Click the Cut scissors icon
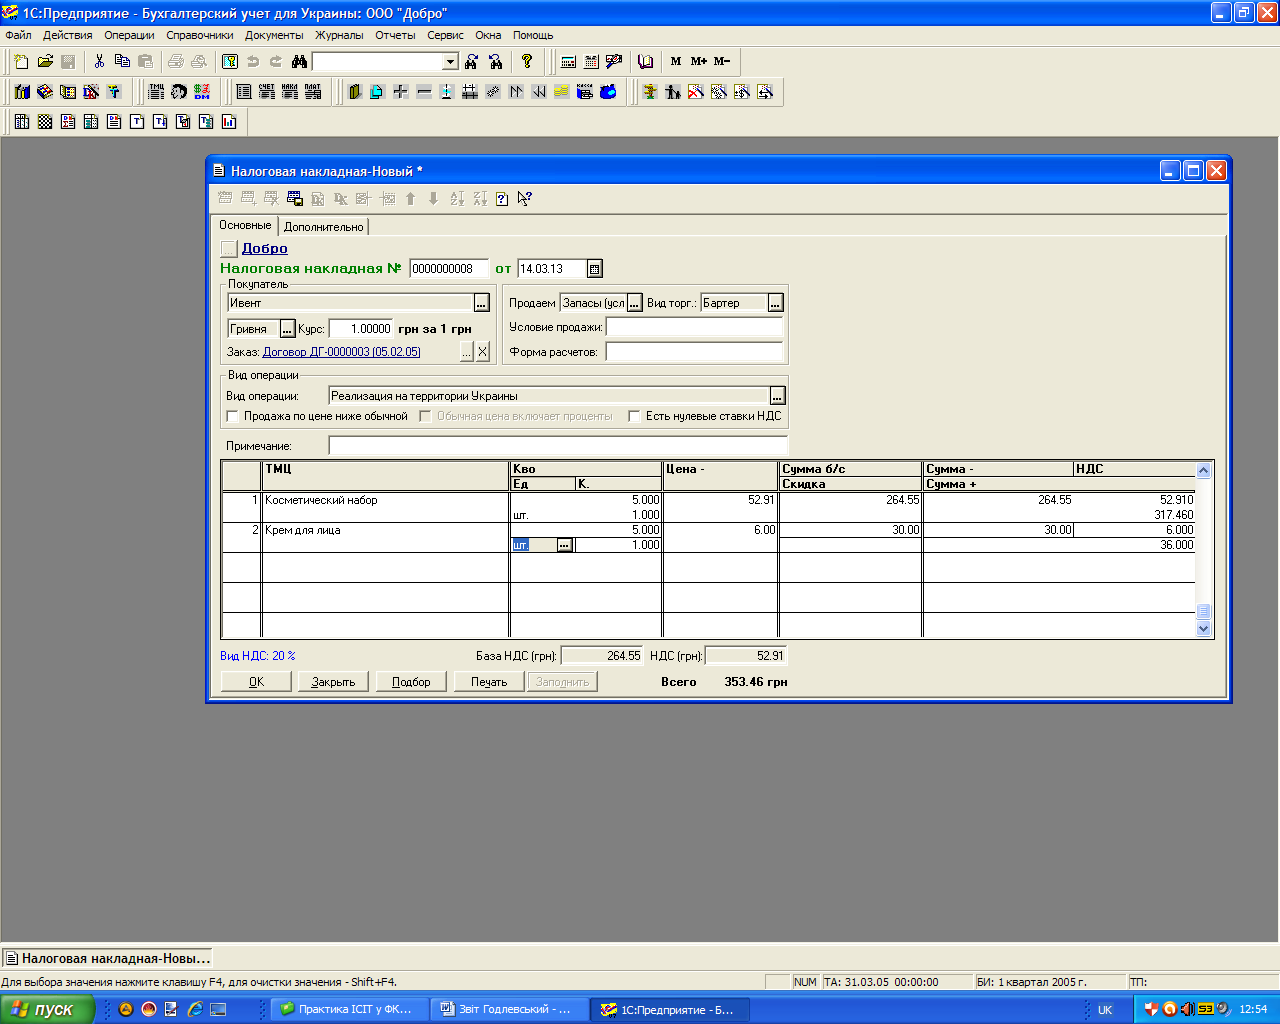This screenshot has height=1024, width=1280. click(99, 62)
